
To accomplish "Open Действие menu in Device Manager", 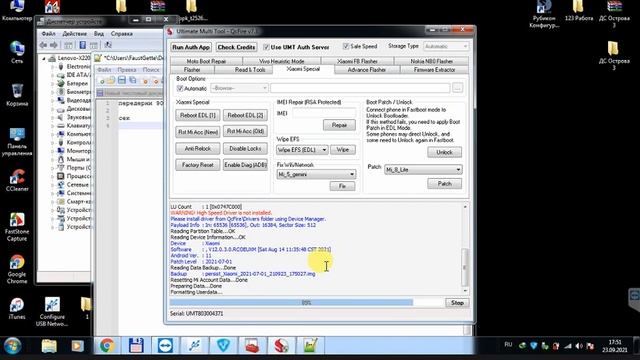I will coord(74,33).
